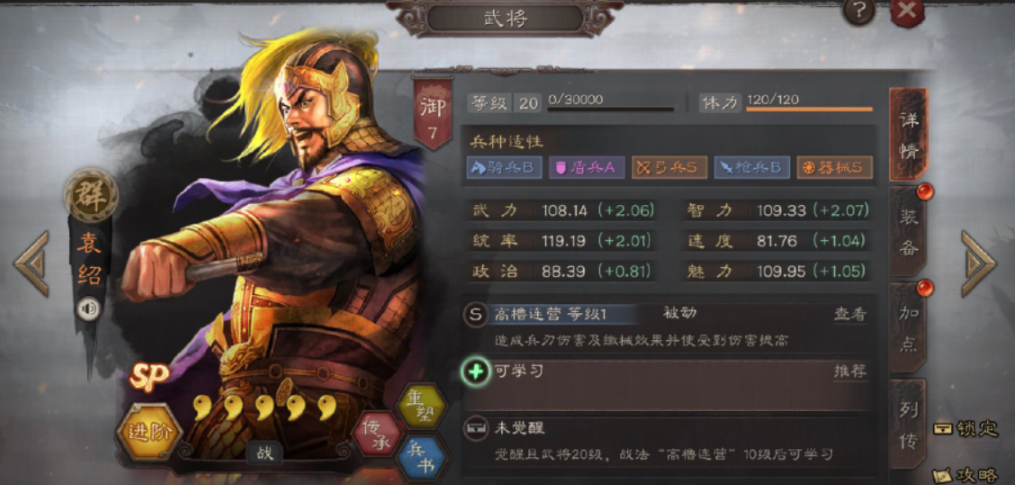Screen dimensions: 1015x485
Task: Click the 体力 stamina progress bar
Action: (809, 108)
